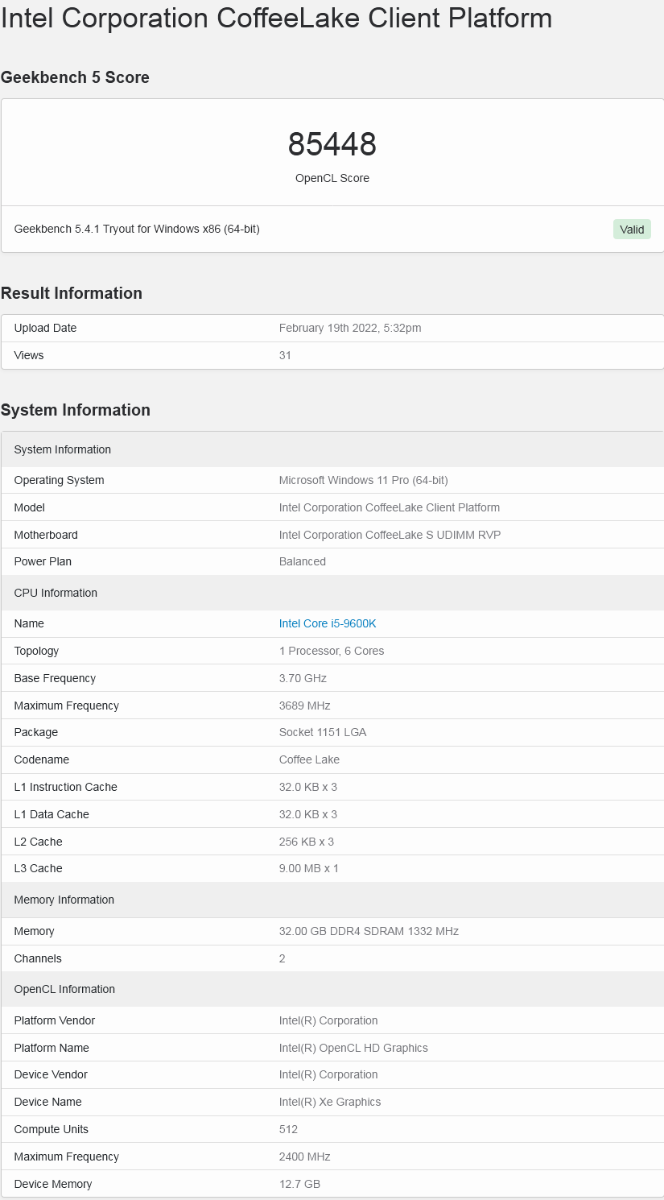This screenshot has height=1200, width=664.
Task: Click the OpenCL Information table header
Action: coord(64,989)
